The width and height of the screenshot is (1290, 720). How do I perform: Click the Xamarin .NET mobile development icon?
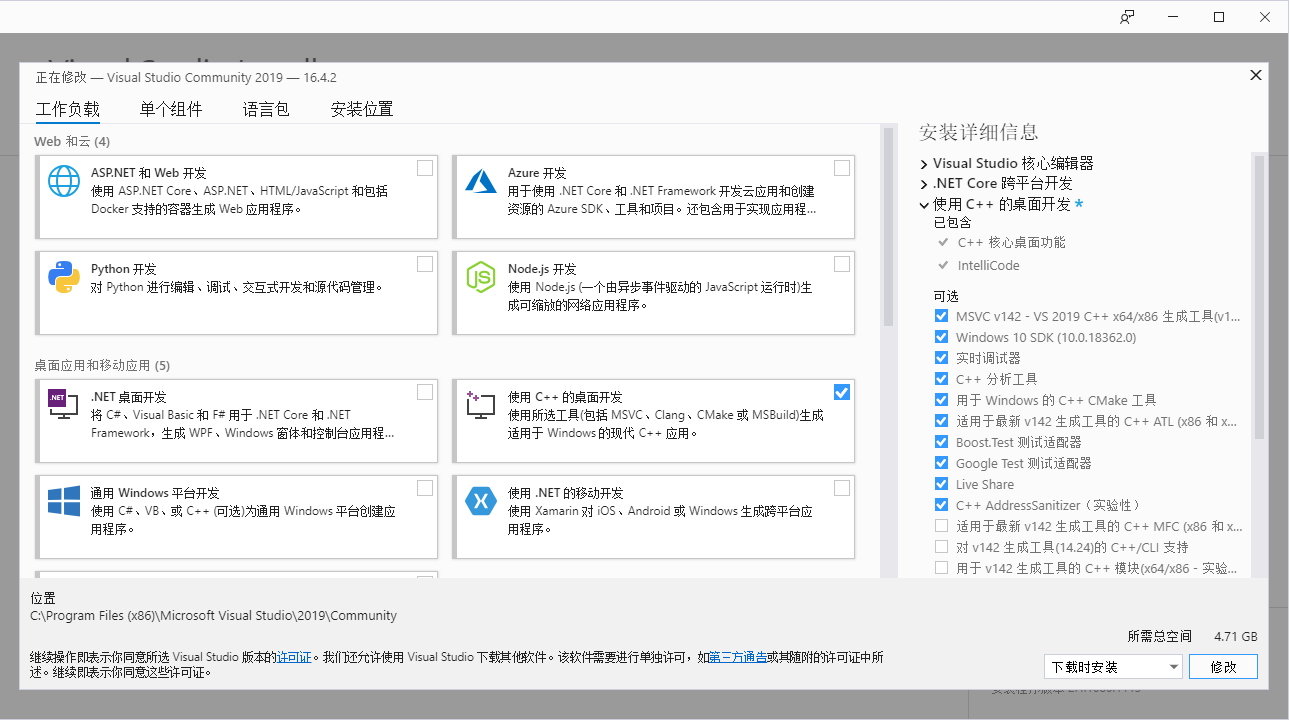click(481, 501)
